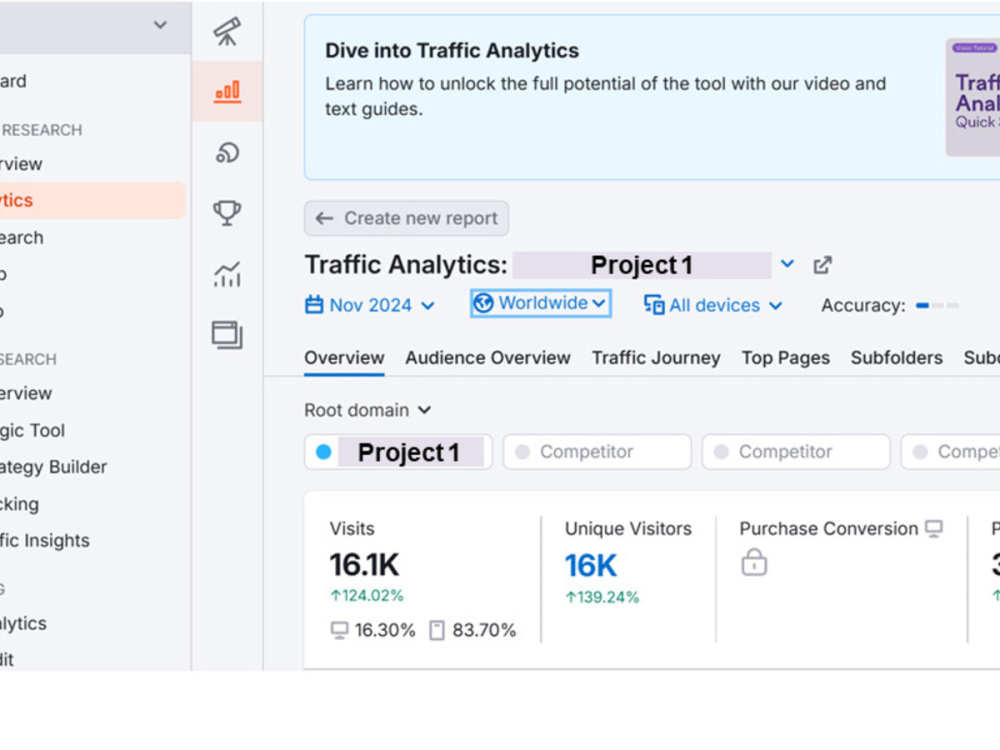Screen dimensions: 1000x750
Task: Click the Purchase Conversion lock icon
Action: [754, 562]
